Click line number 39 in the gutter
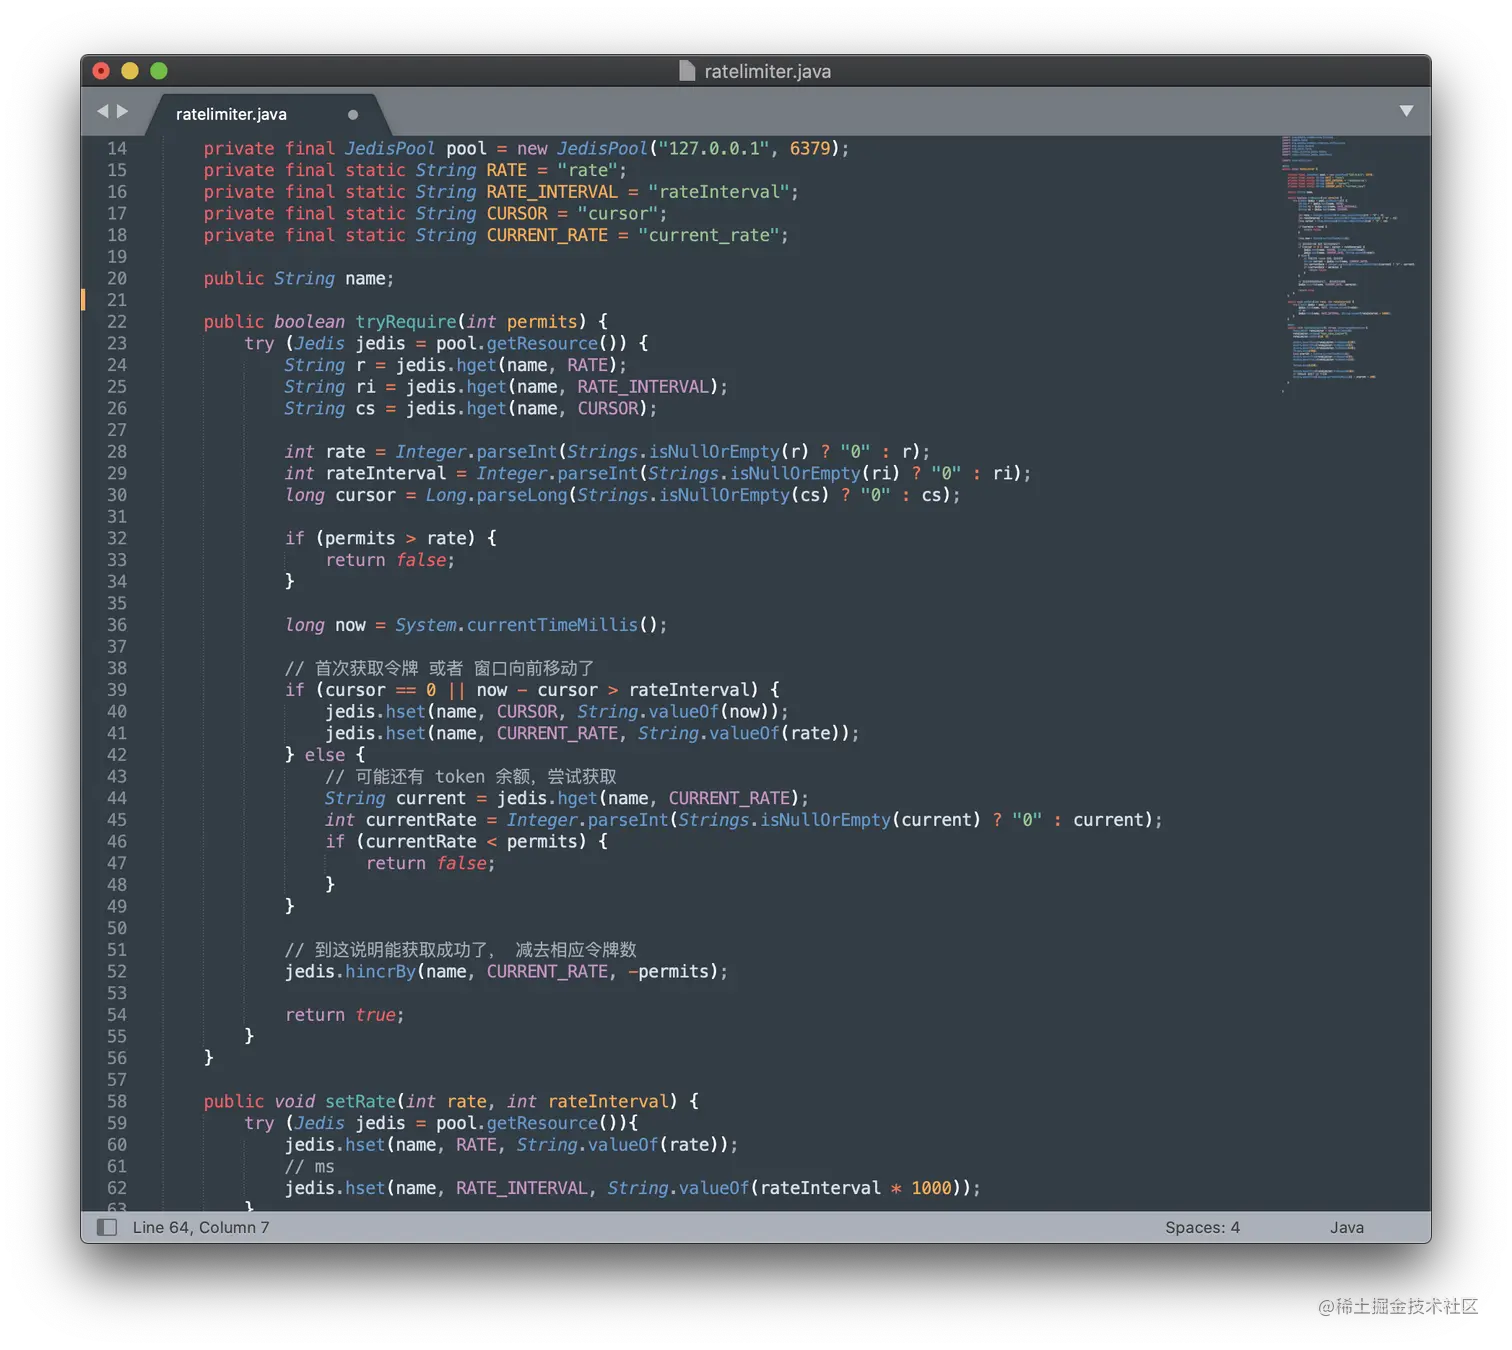The width and height of the screenshot is (1512, 1350). (x=117, y=690)
